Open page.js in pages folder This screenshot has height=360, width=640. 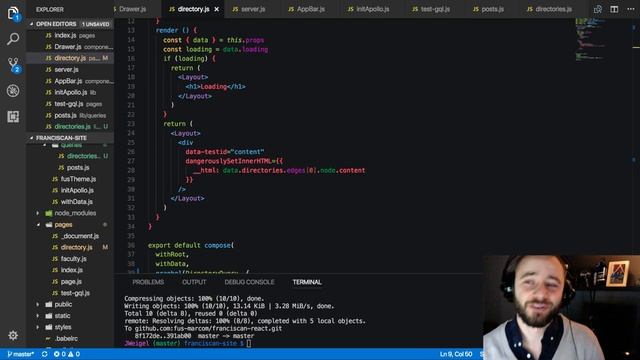point(70,282)
